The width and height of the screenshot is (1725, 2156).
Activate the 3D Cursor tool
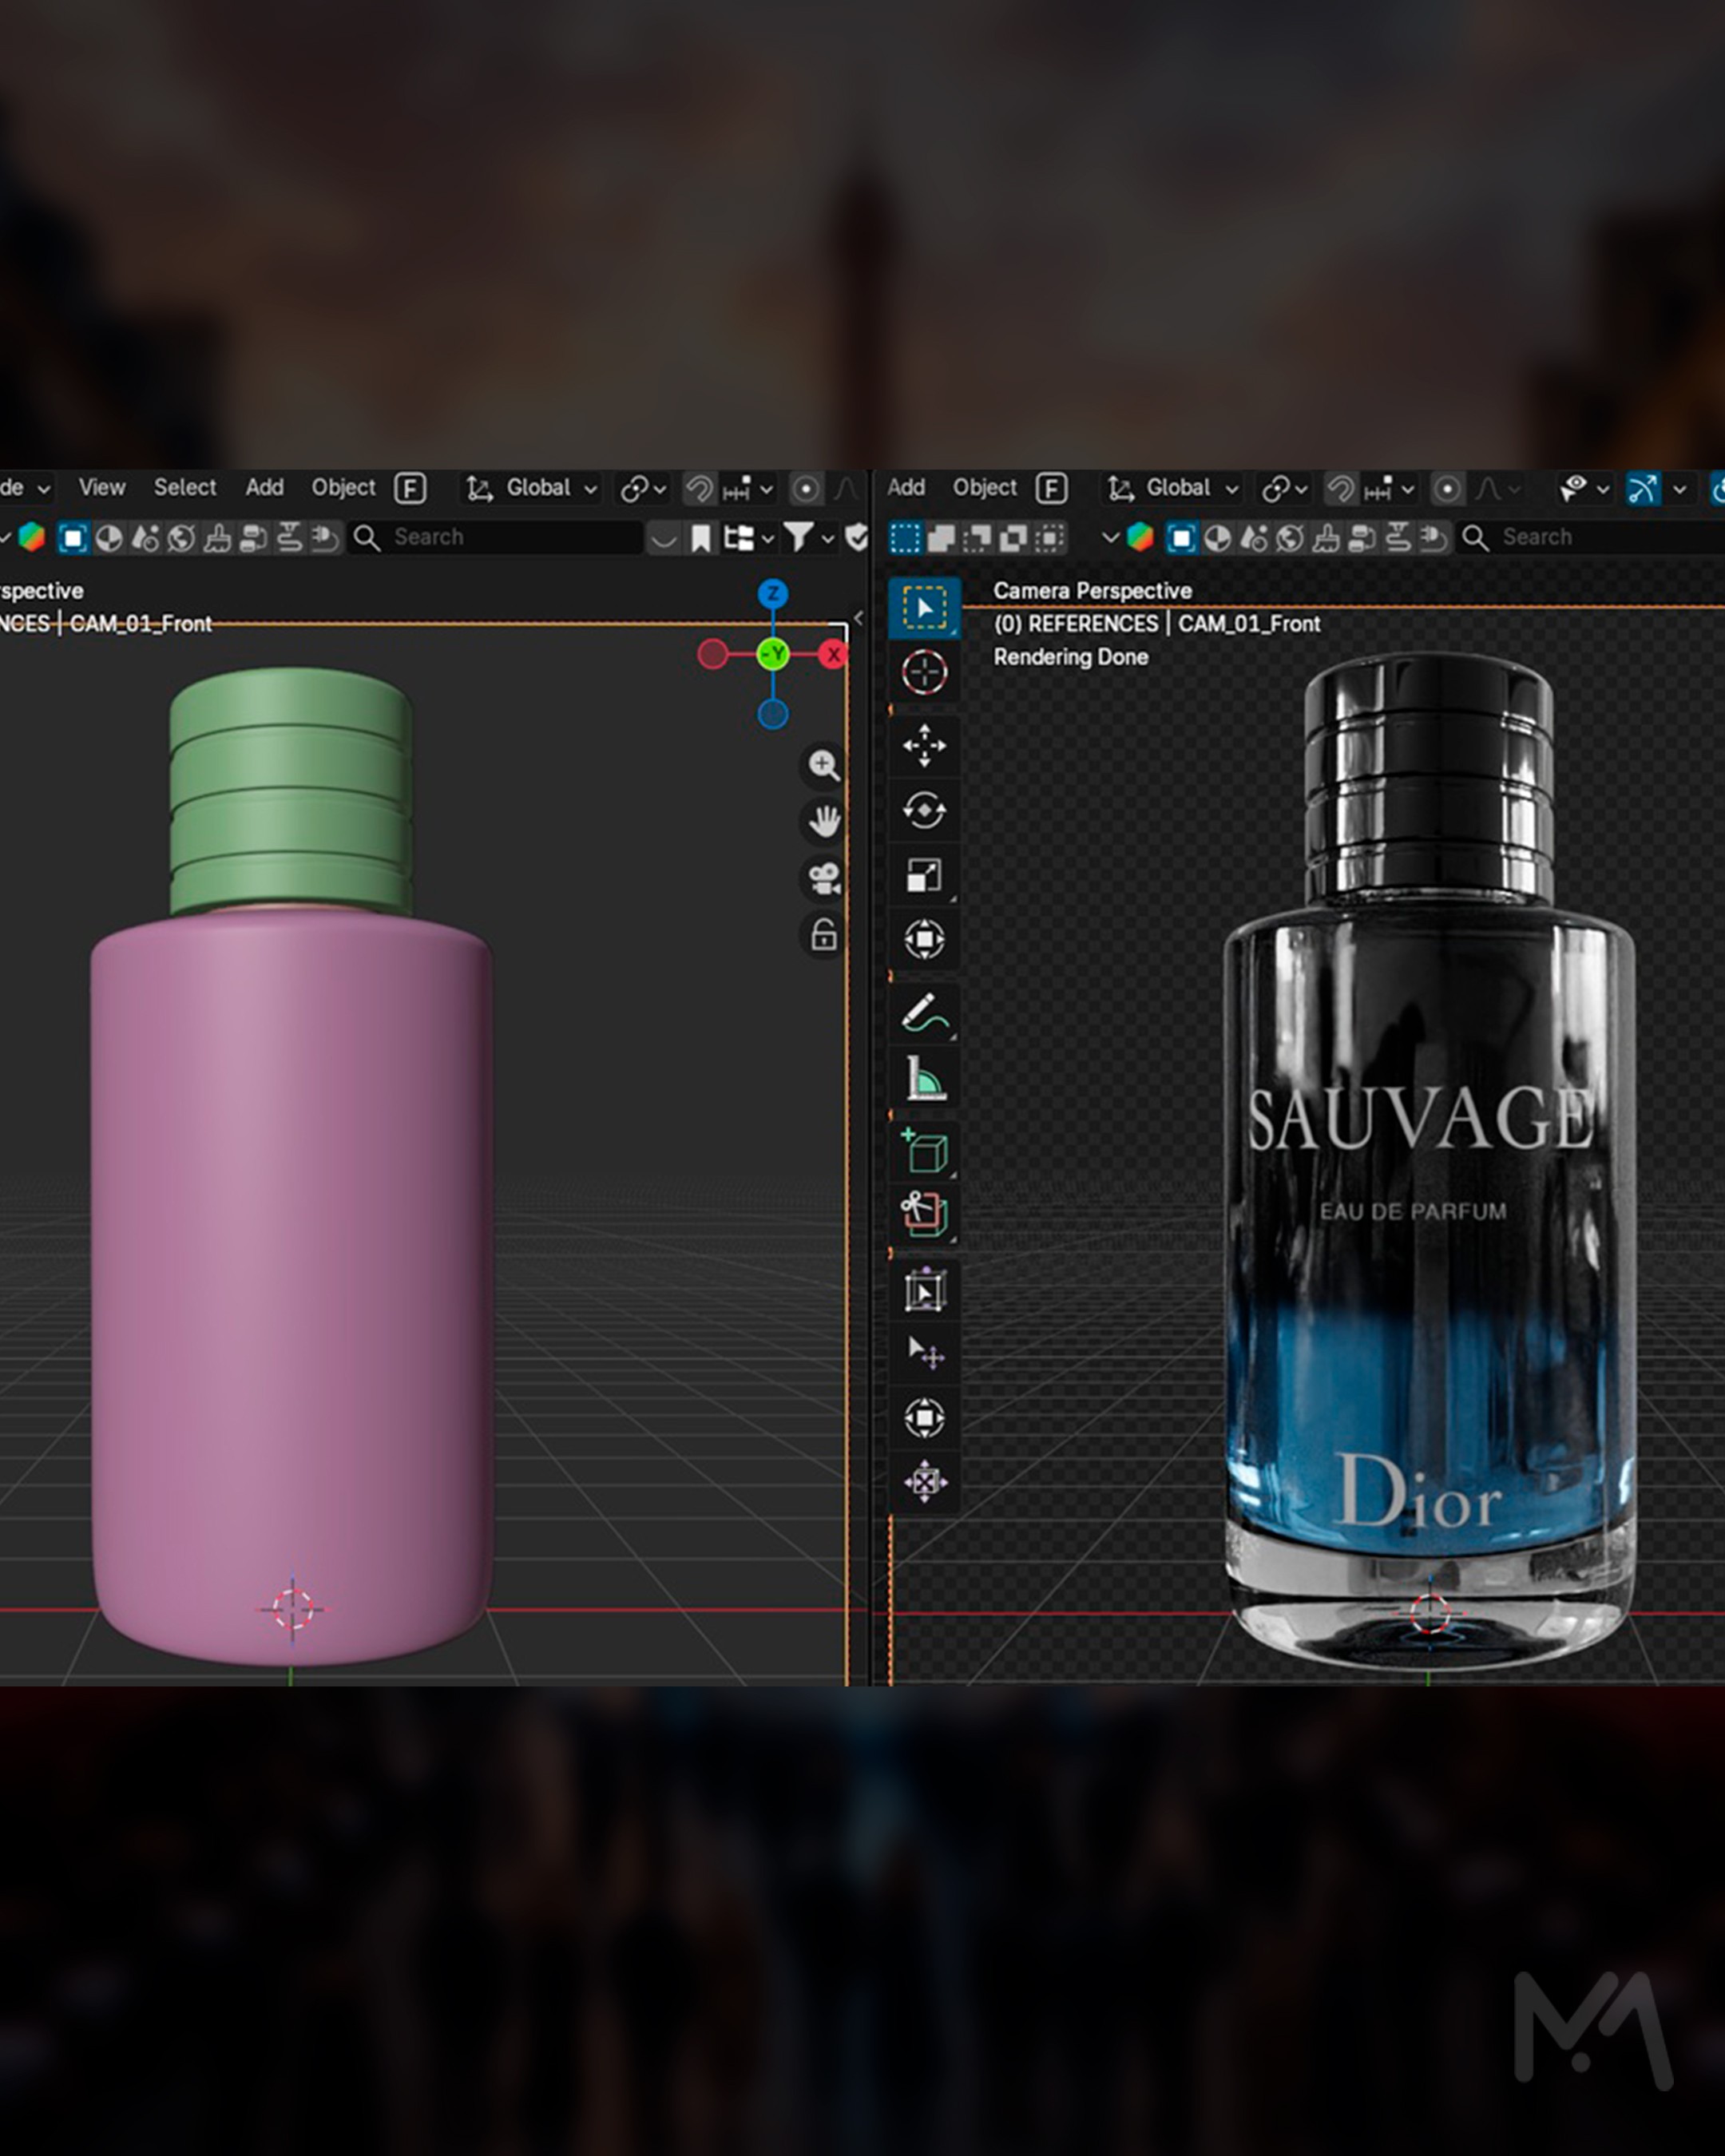[924, 672]
